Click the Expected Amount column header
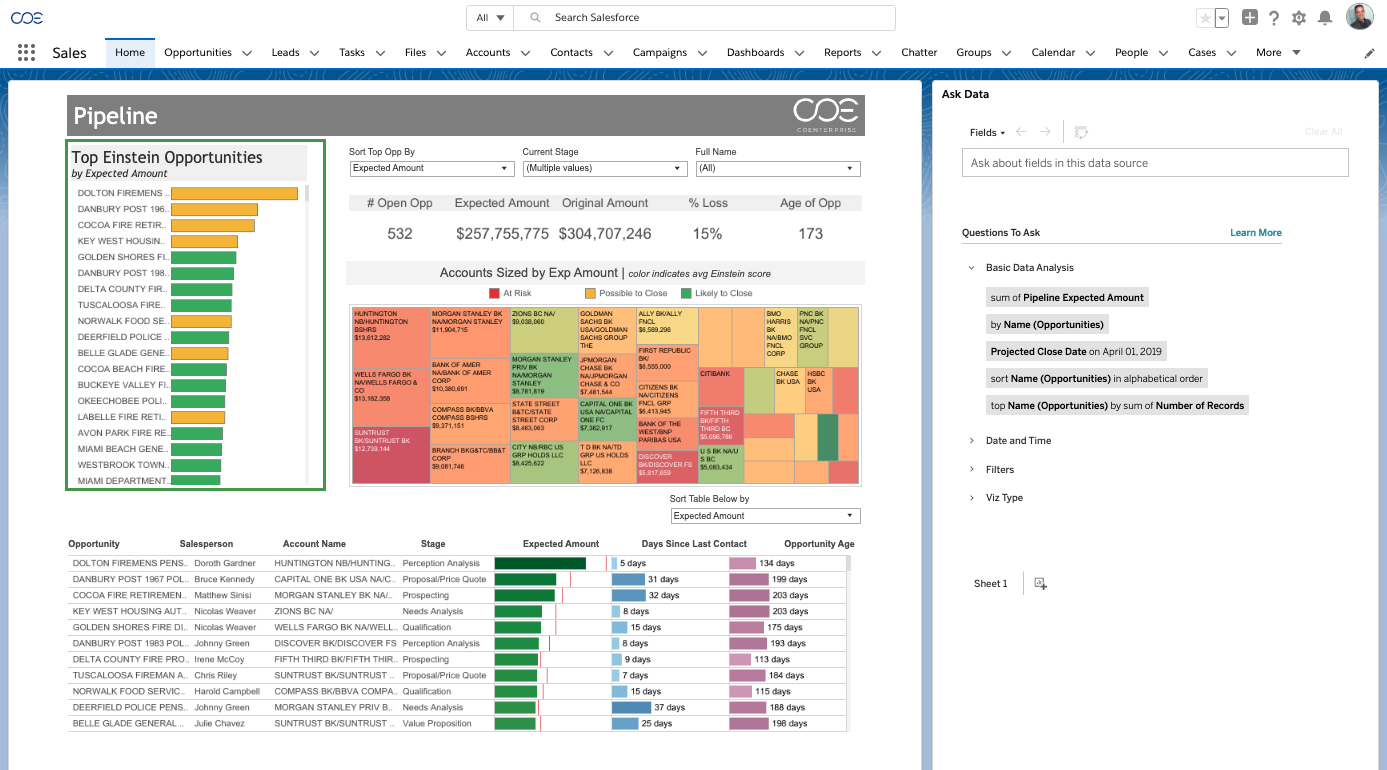This screenshot has width=1387, height=770. point(561,544)
